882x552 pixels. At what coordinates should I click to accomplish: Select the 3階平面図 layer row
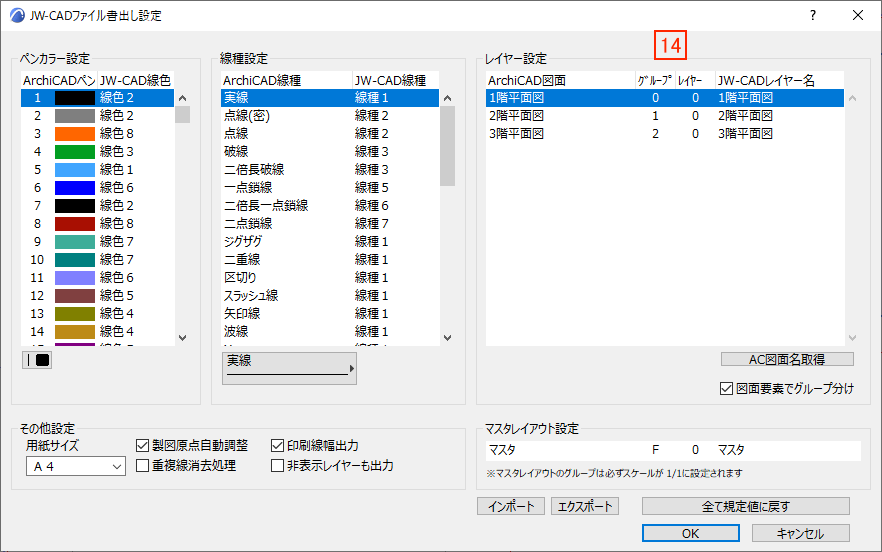click(665, 134)
